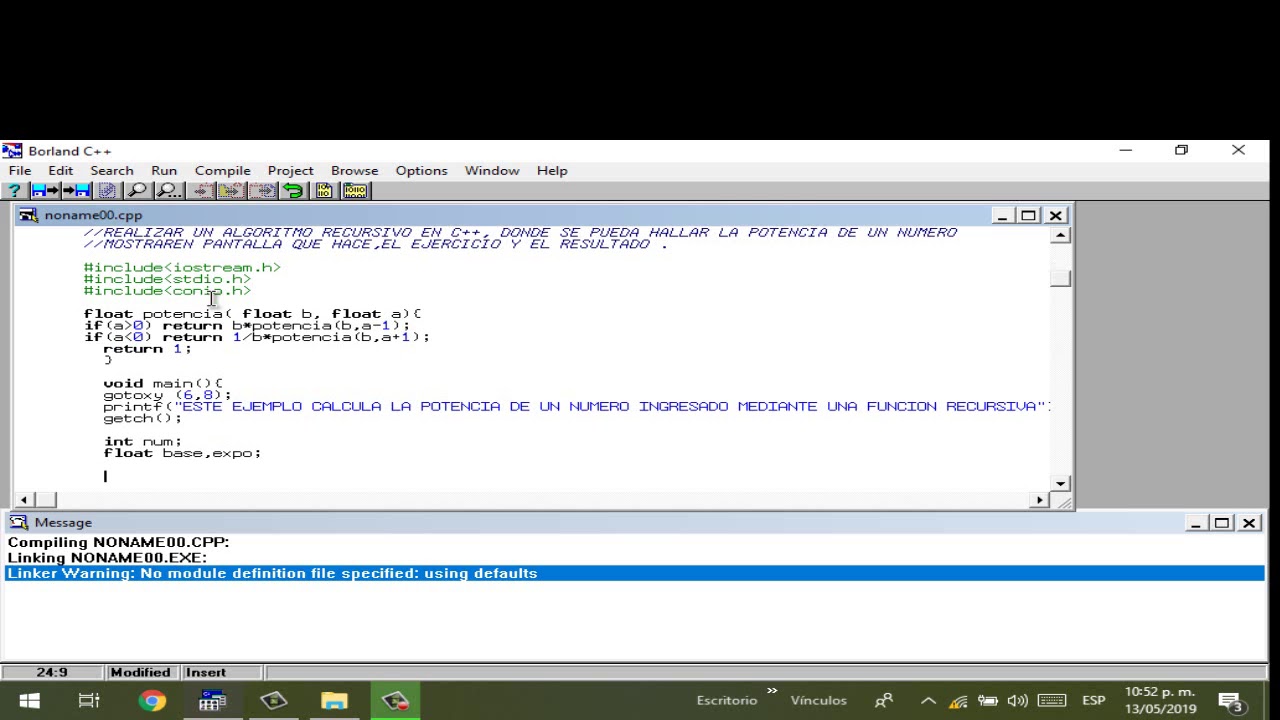Click the Paste toolbar icon

(x=262, y=190)
